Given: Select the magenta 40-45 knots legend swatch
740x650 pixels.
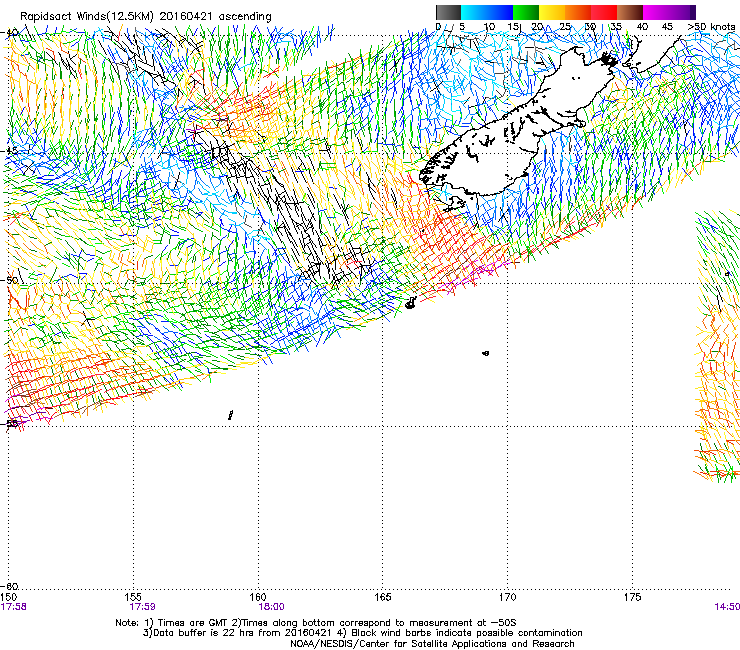Looking at the screenshot, I should tap(656, 12).
